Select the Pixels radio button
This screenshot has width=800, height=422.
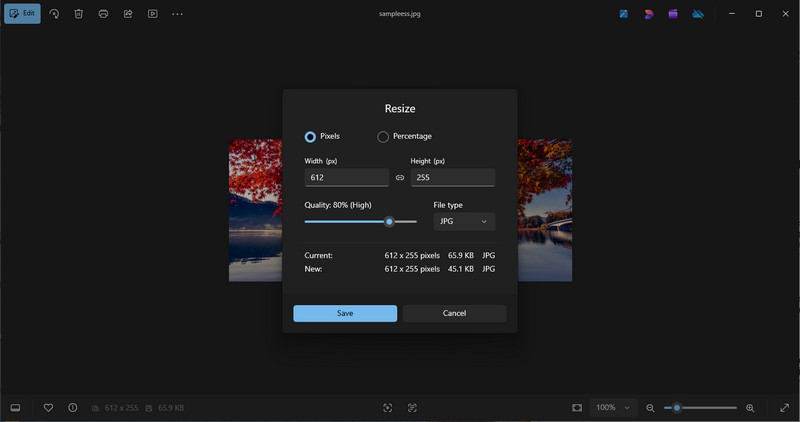[310, 137]
